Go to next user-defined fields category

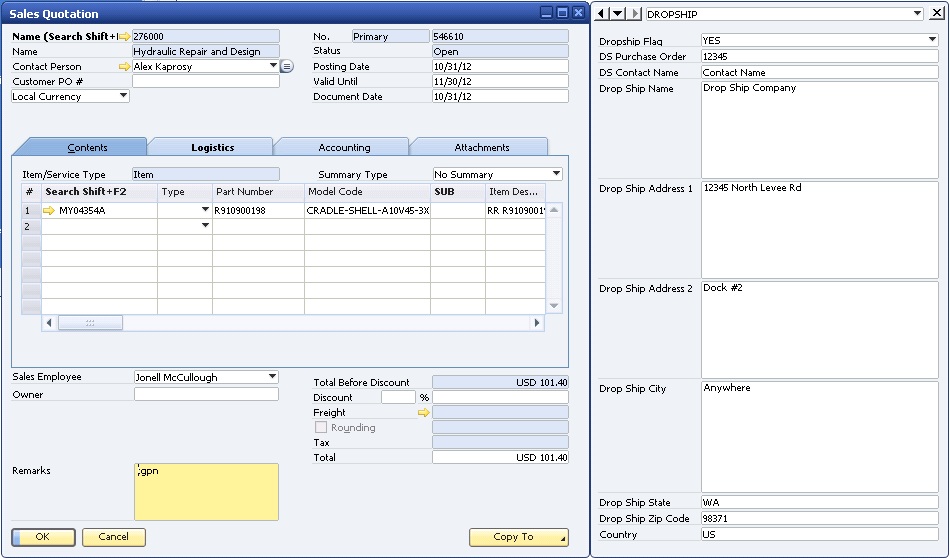pos(634,14)
